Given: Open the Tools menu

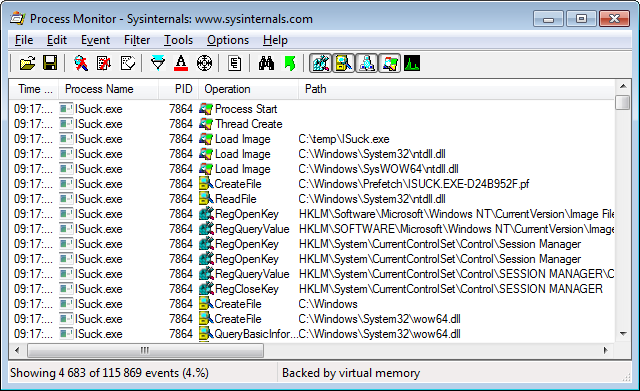Looking at the screenshot, I should (x=178, y=40).
